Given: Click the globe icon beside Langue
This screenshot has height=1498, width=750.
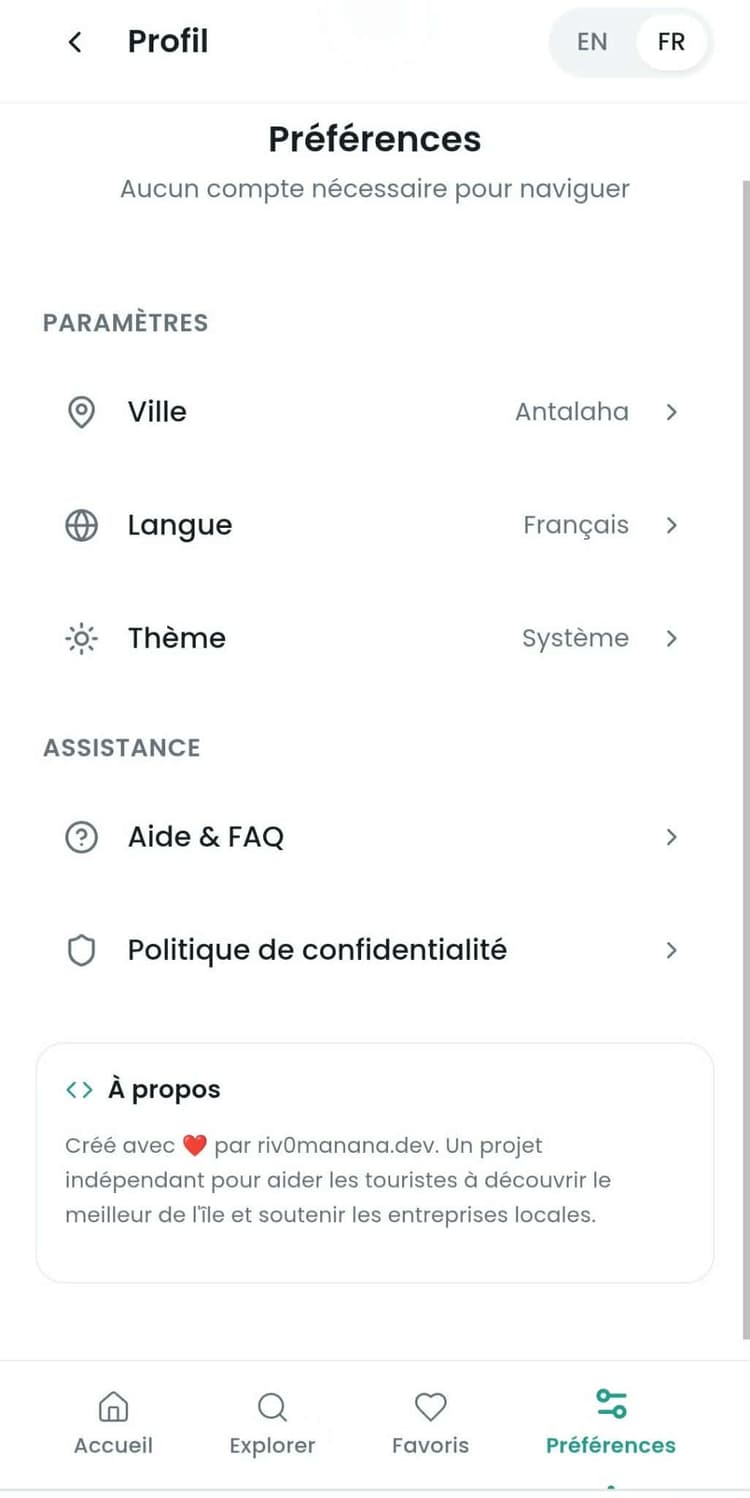Looking at the screenshot, I should click(81, 526).
